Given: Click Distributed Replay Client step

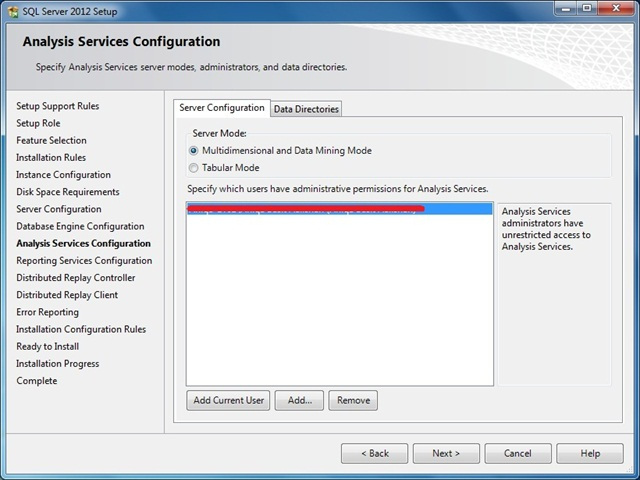Looking at the screenshot, I should pos(67,295).
